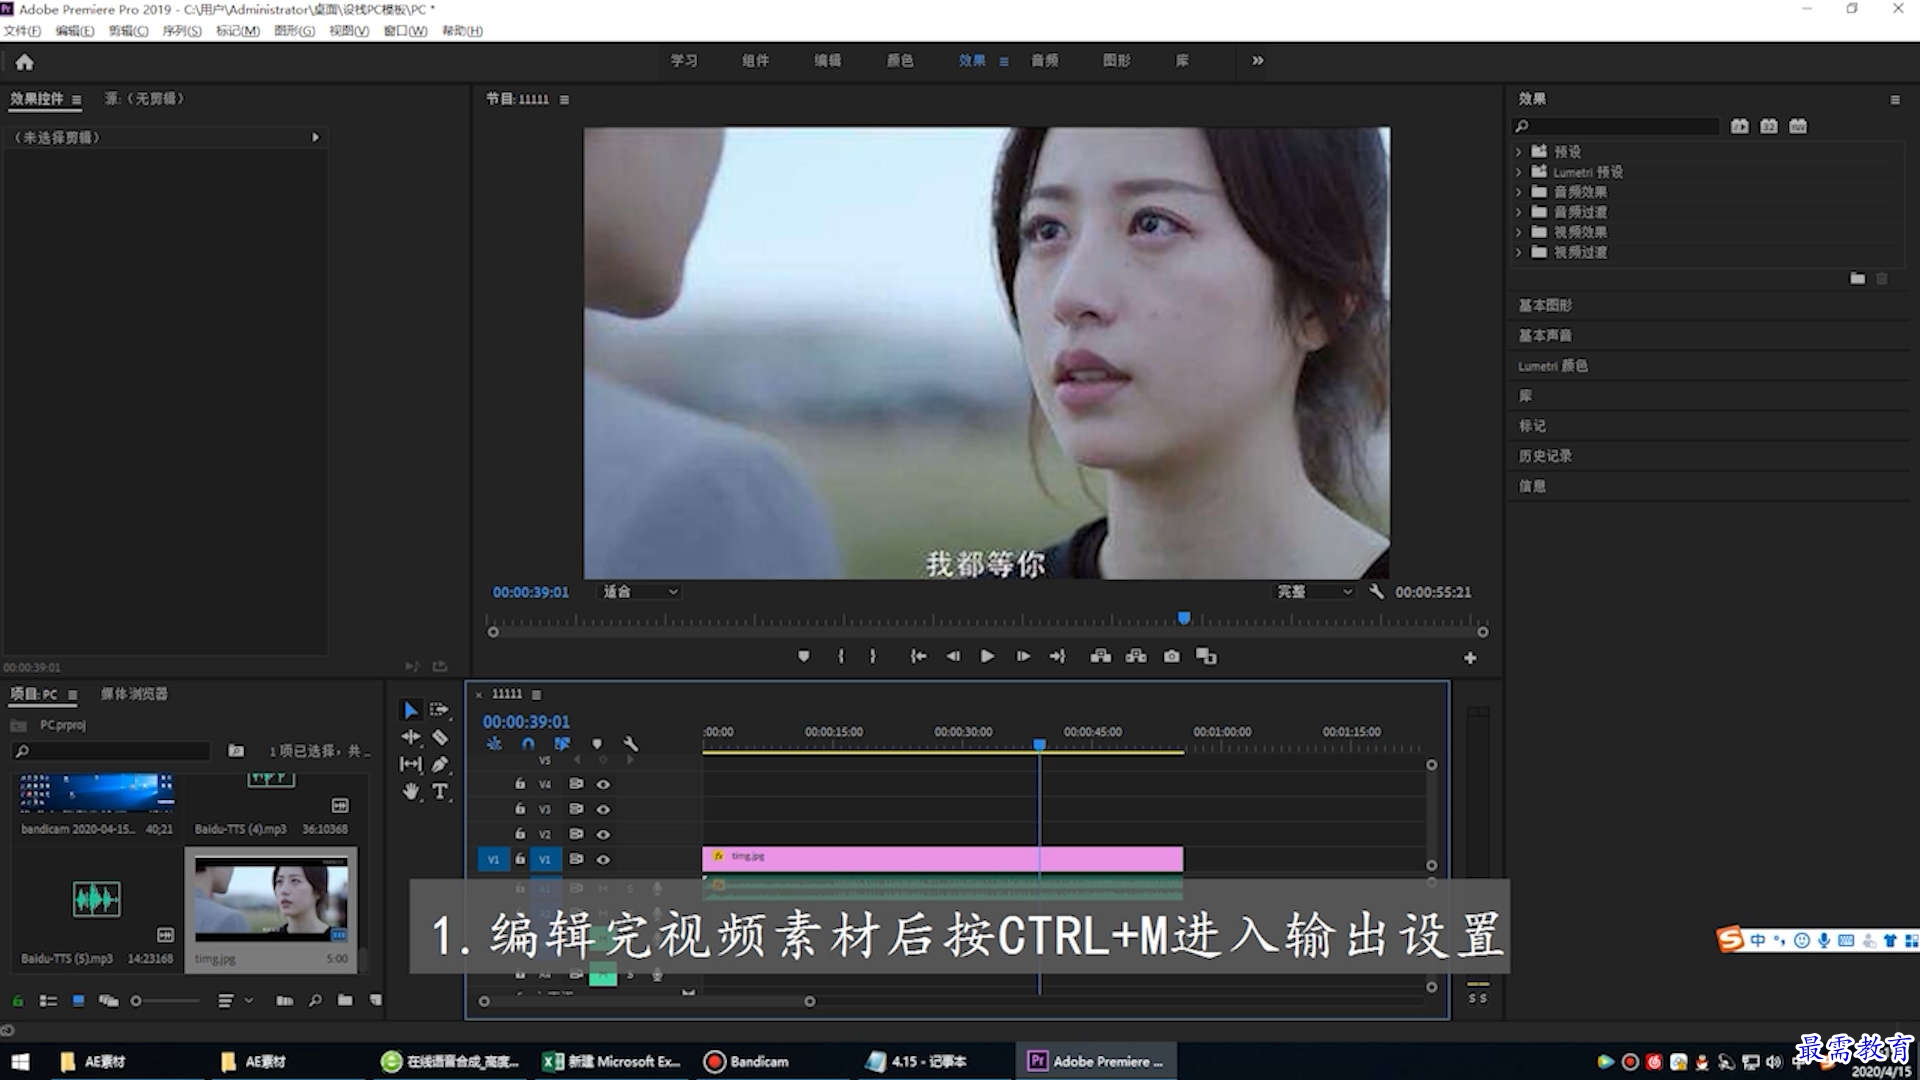
Task: Switch to the 媒体浏览器 tab
Action: (x=134, y=694)
